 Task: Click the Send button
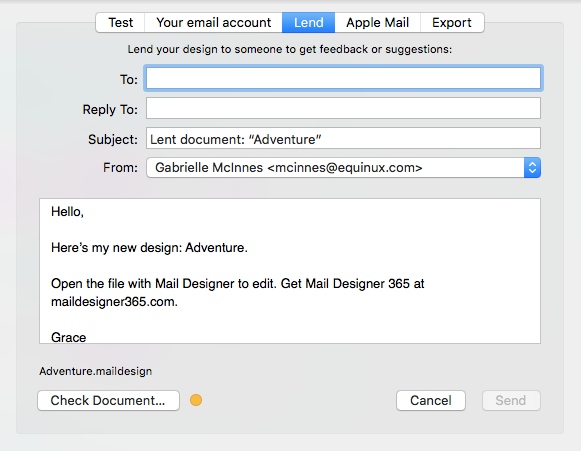tap(511, 400)
